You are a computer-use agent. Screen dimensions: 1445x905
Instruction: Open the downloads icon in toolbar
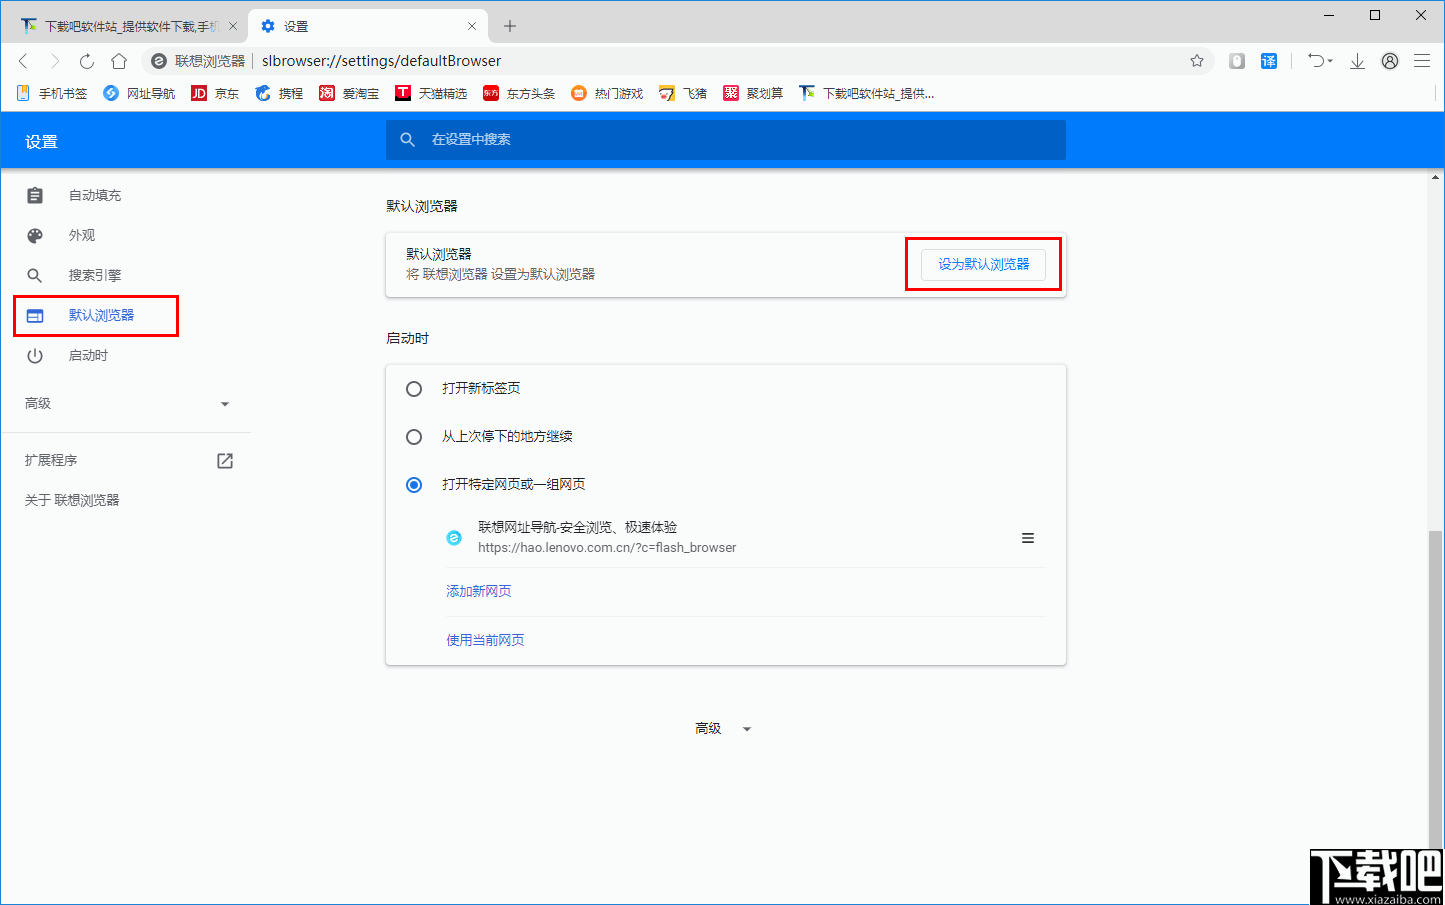click(x=1357, y=61)
